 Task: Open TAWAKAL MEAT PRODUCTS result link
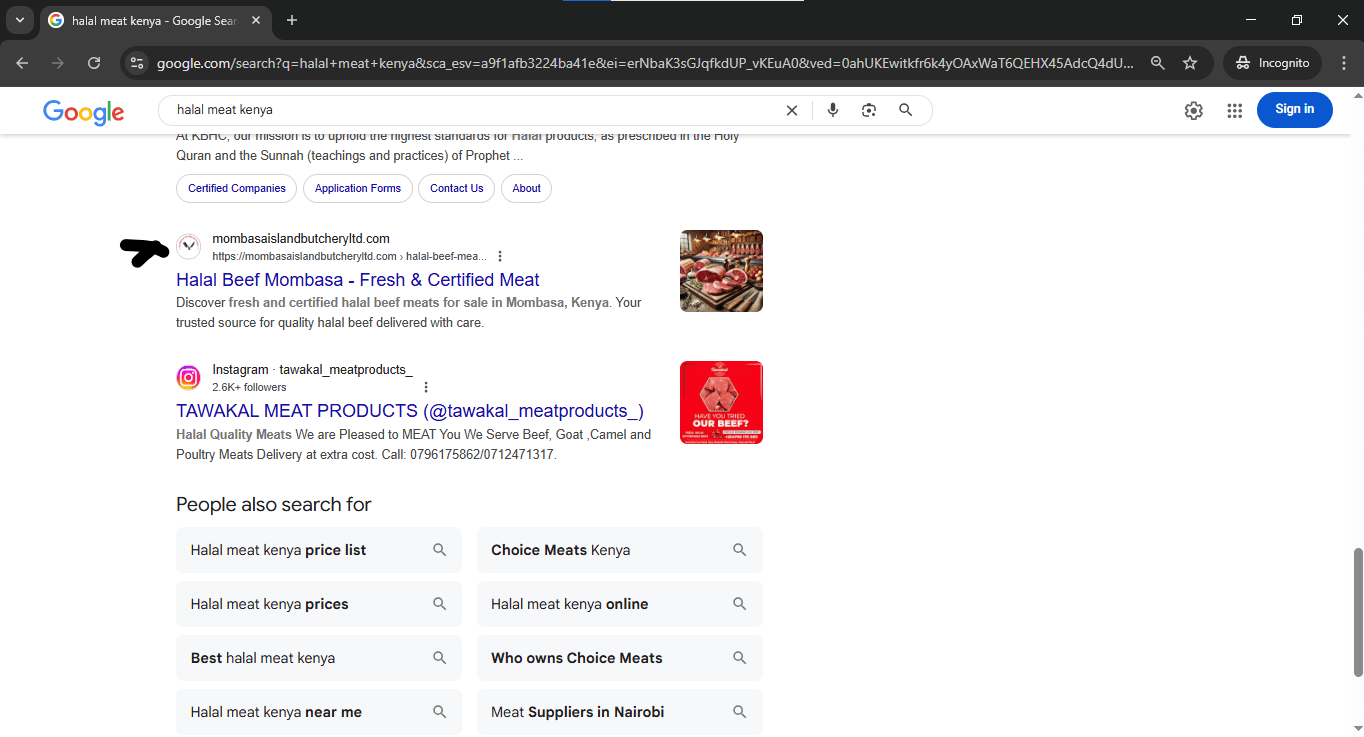[410, 411]
